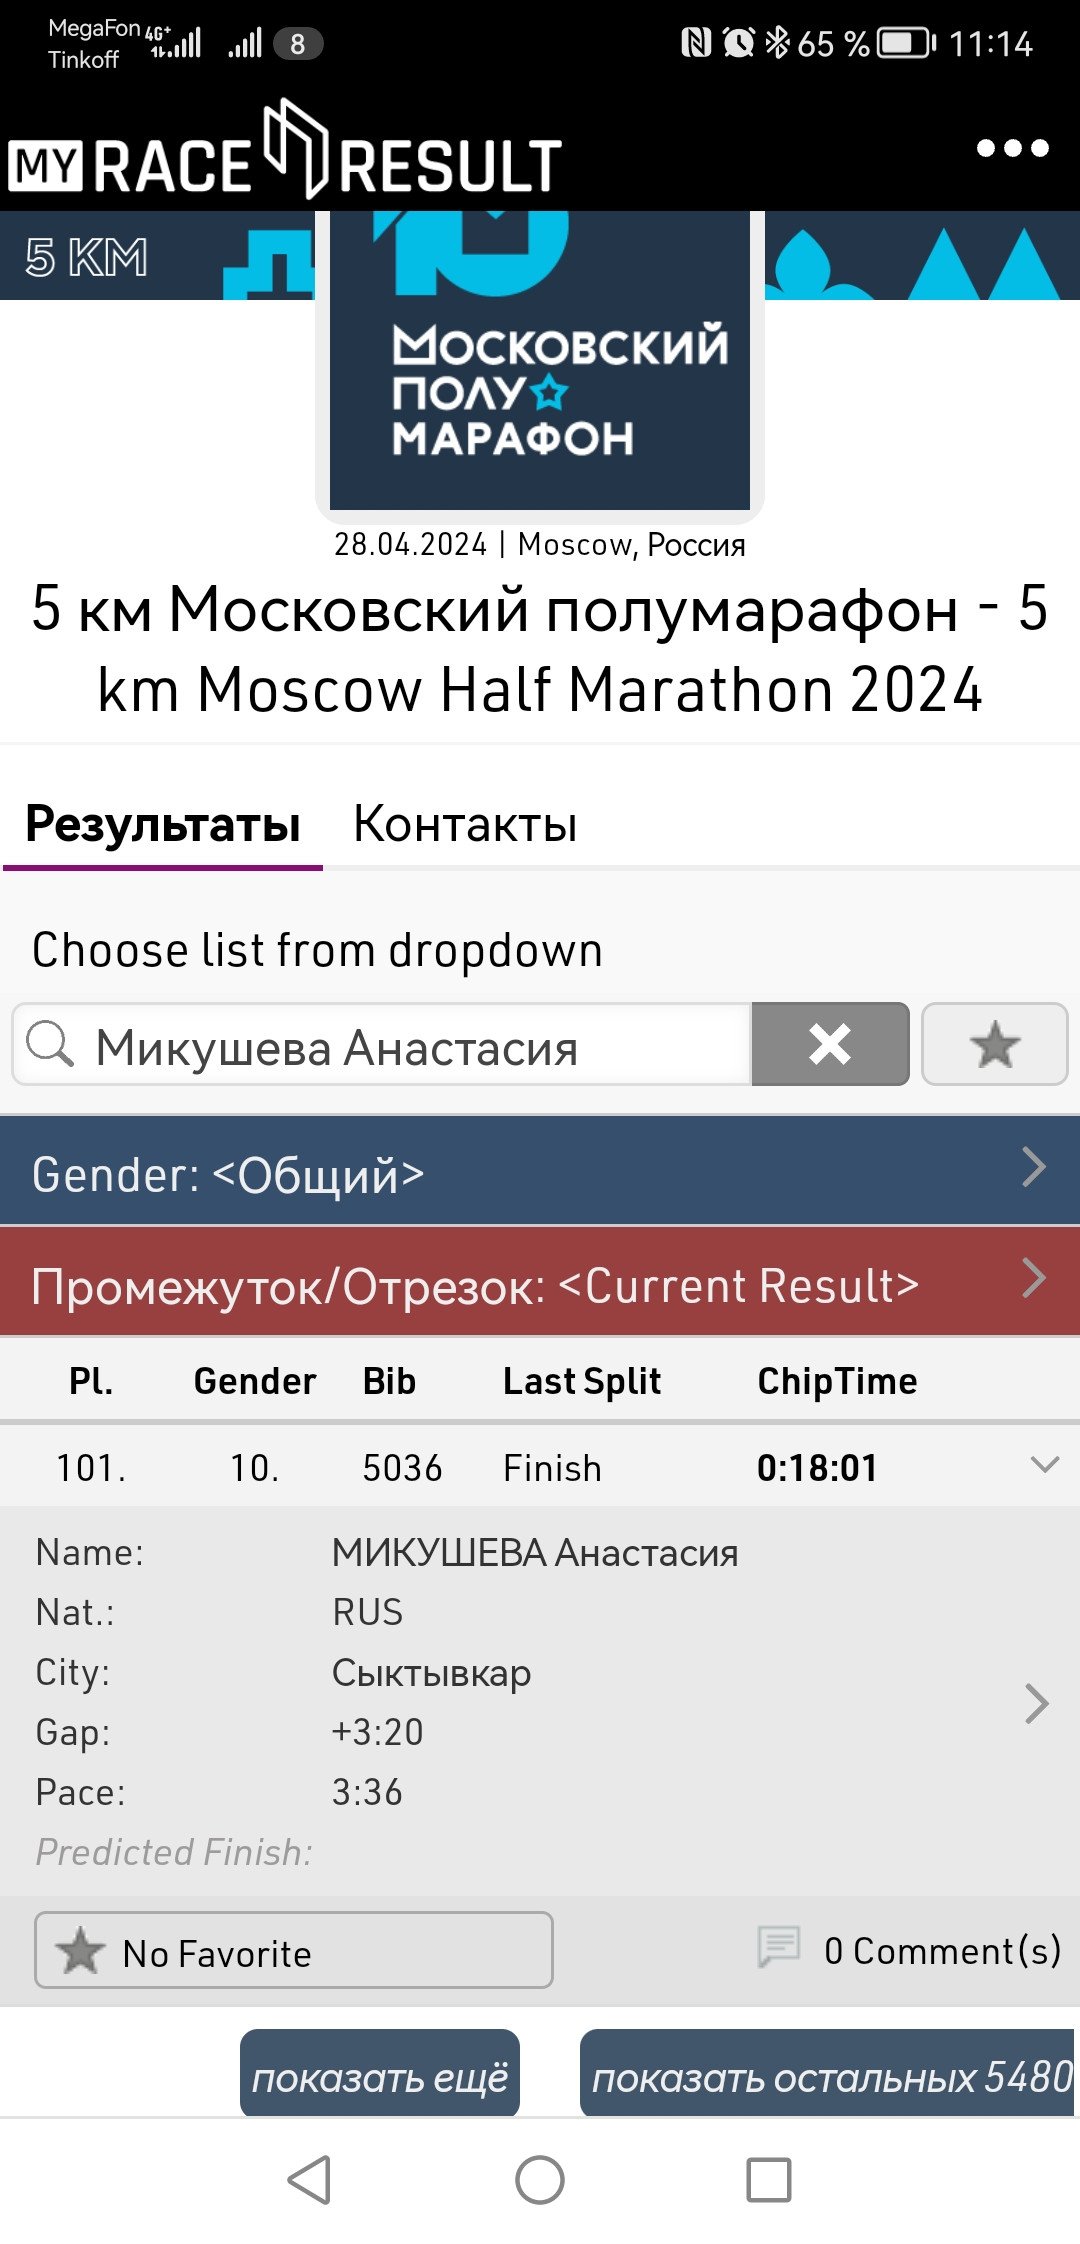Viewport: 1080px width, 2244px height.
Task: Open the three-dot overflow menu
Action: tap(1012, 148)
